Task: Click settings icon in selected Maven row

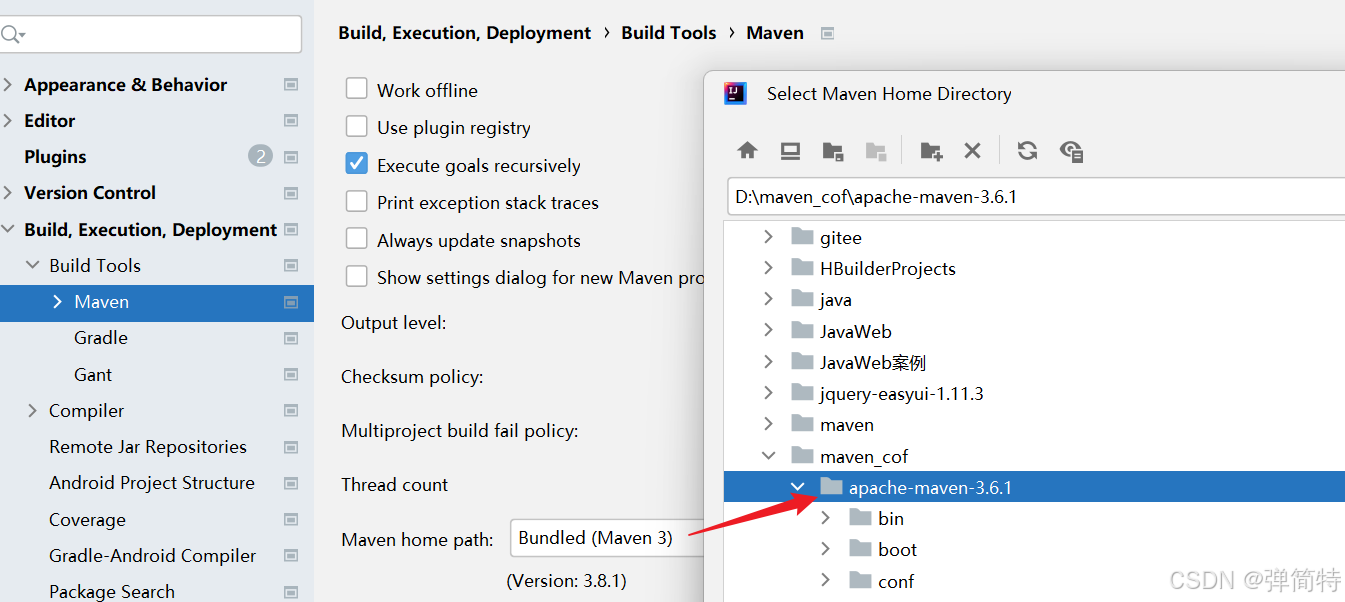Action: pyautogui.click(x=291, y=302)
